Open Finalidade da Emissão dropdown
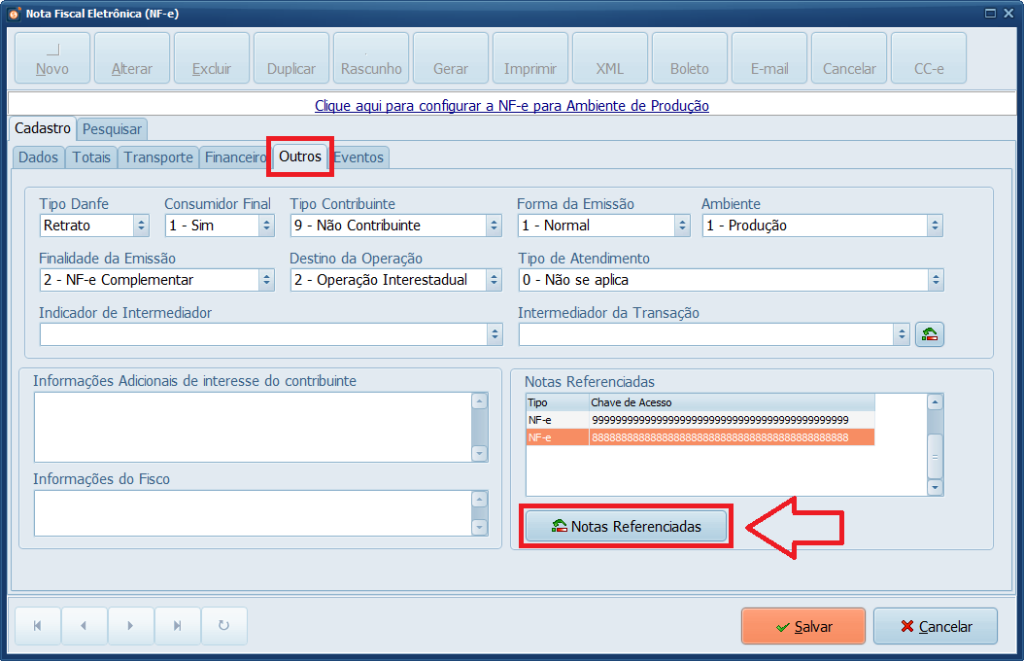 point(267,280)
